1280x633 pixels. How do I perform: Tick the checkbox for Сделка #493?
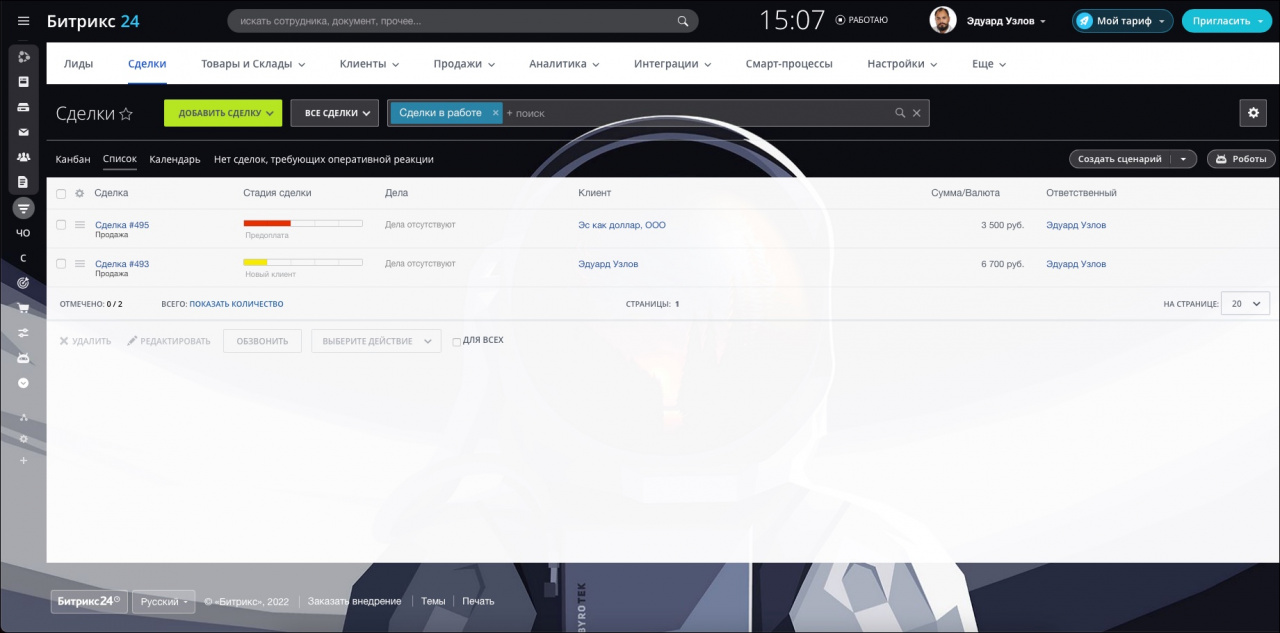61,264
